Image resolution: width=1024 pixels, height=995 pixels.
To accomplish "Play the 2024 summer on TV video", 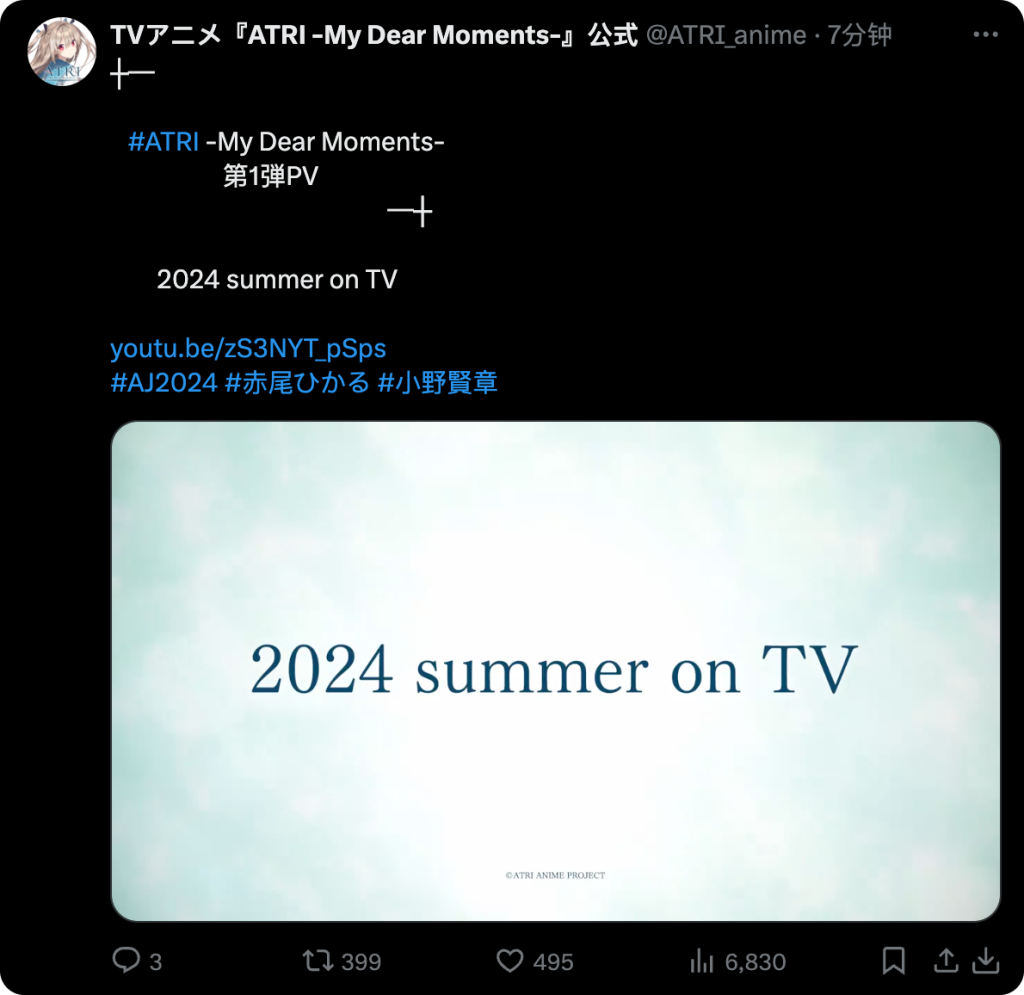I will (x=556, y=671).
